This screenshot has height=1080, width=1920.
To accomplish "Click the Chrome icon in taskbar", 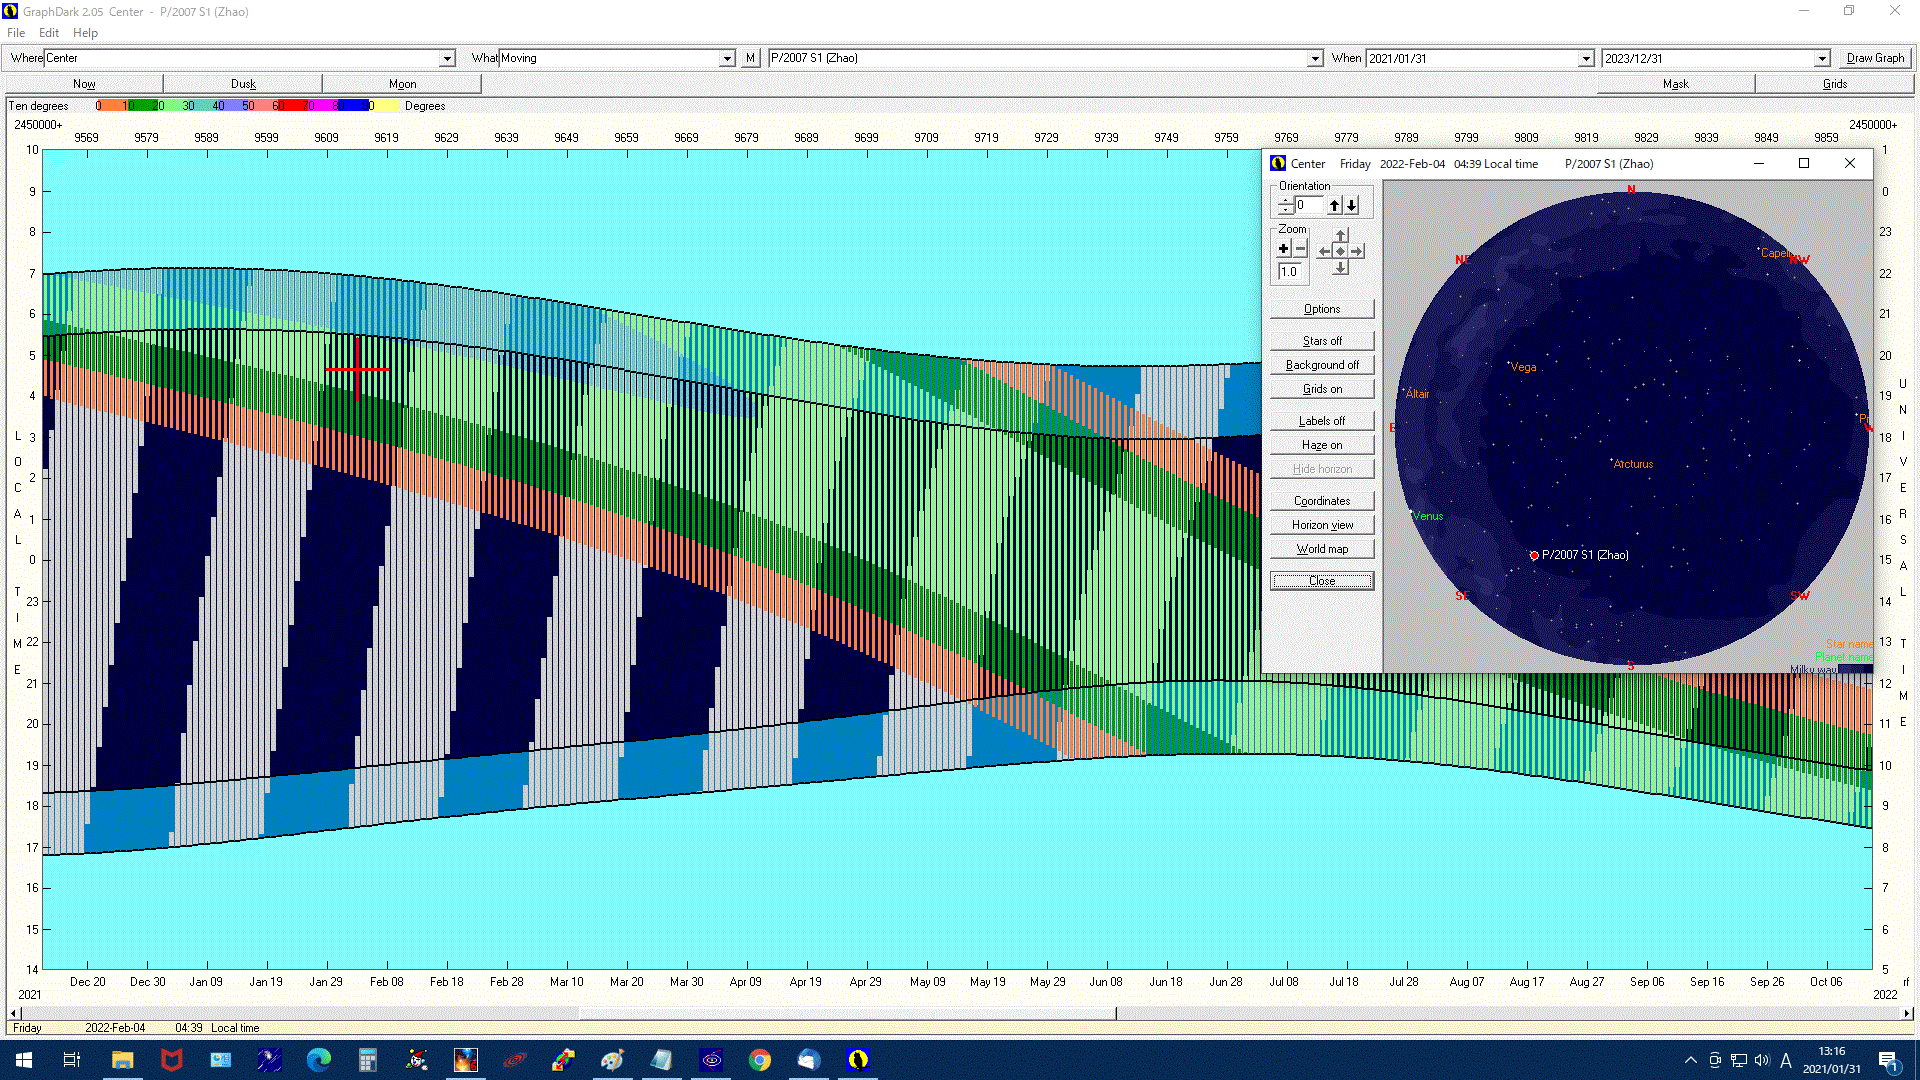I will [760, 1060].
